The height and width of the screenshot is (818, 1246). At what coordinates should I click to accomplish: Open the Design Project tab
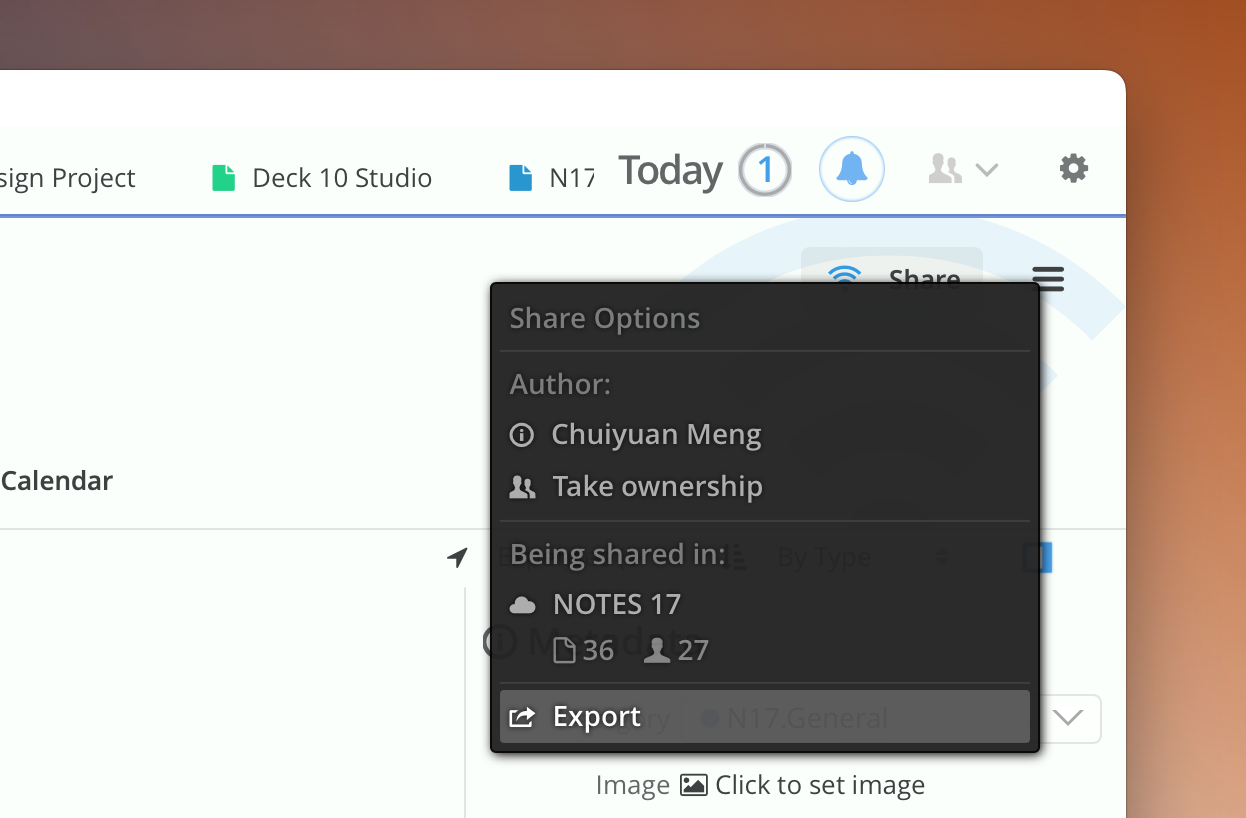point(67,178)
